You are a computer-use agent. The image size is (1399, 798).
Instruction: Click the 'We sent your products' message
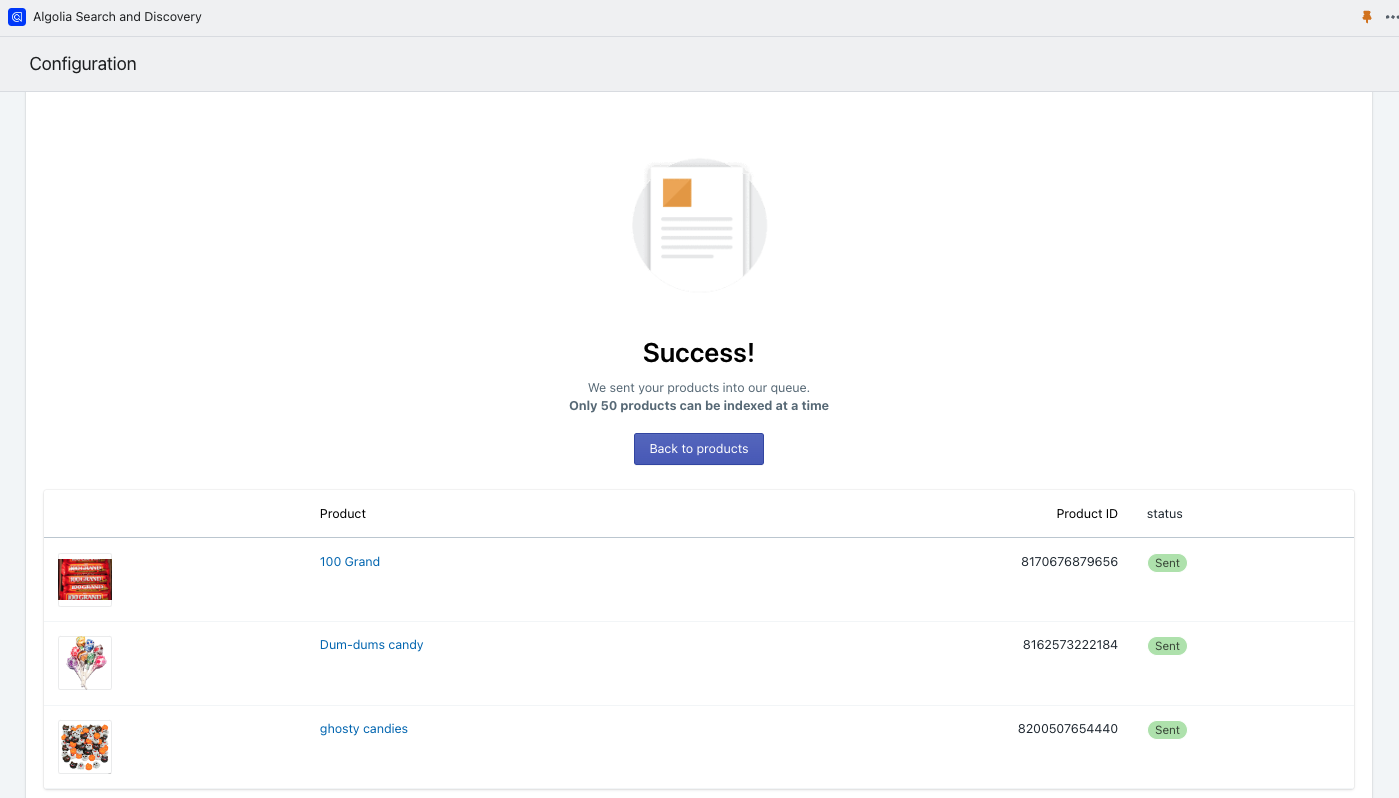coord(699,388)
